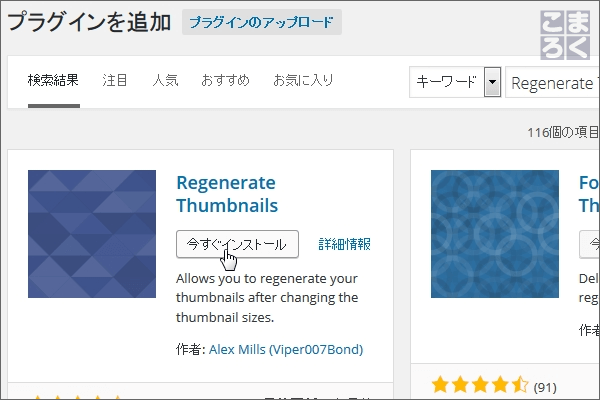
Task: Click the (91) rating count
Action: [x=545, y=388]
